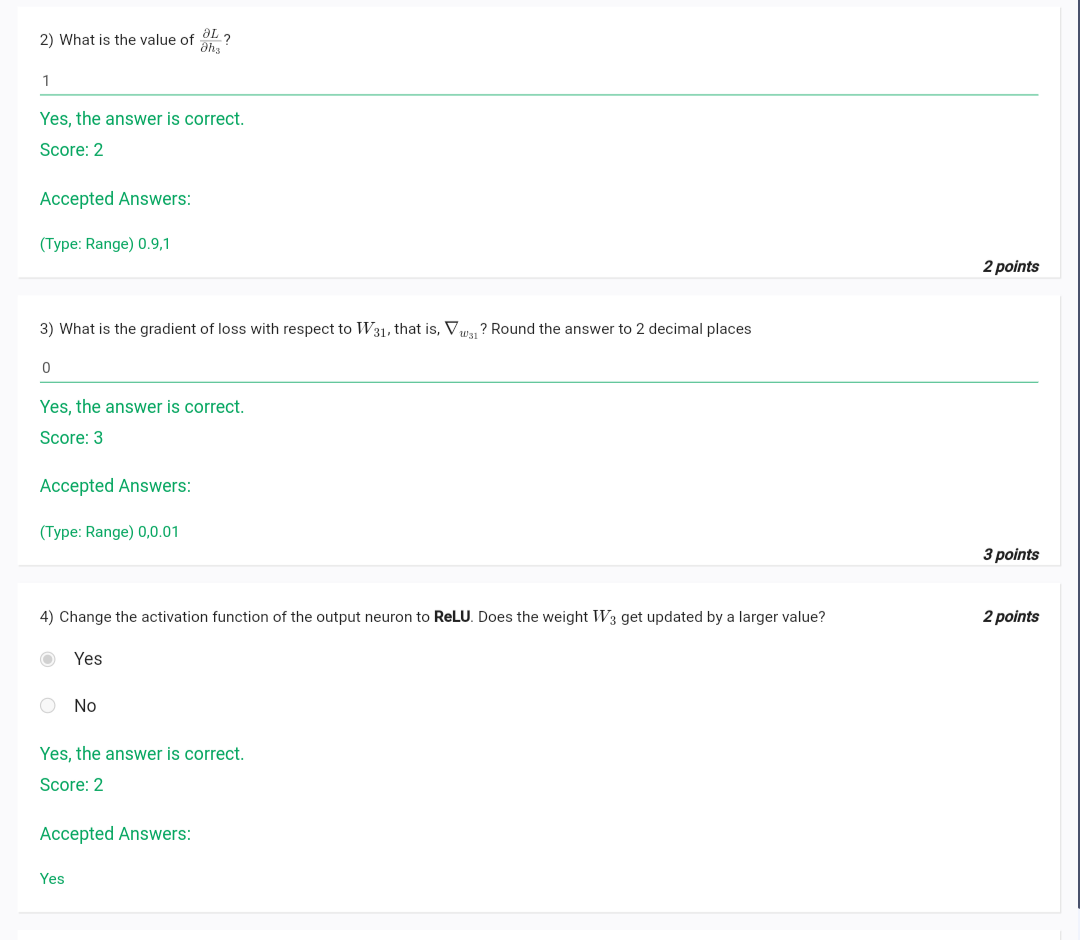Viewport: 1080px width, 940px height.
Task: Click 'Yes, the answer is correct.' under question 2
Action: 142,119
